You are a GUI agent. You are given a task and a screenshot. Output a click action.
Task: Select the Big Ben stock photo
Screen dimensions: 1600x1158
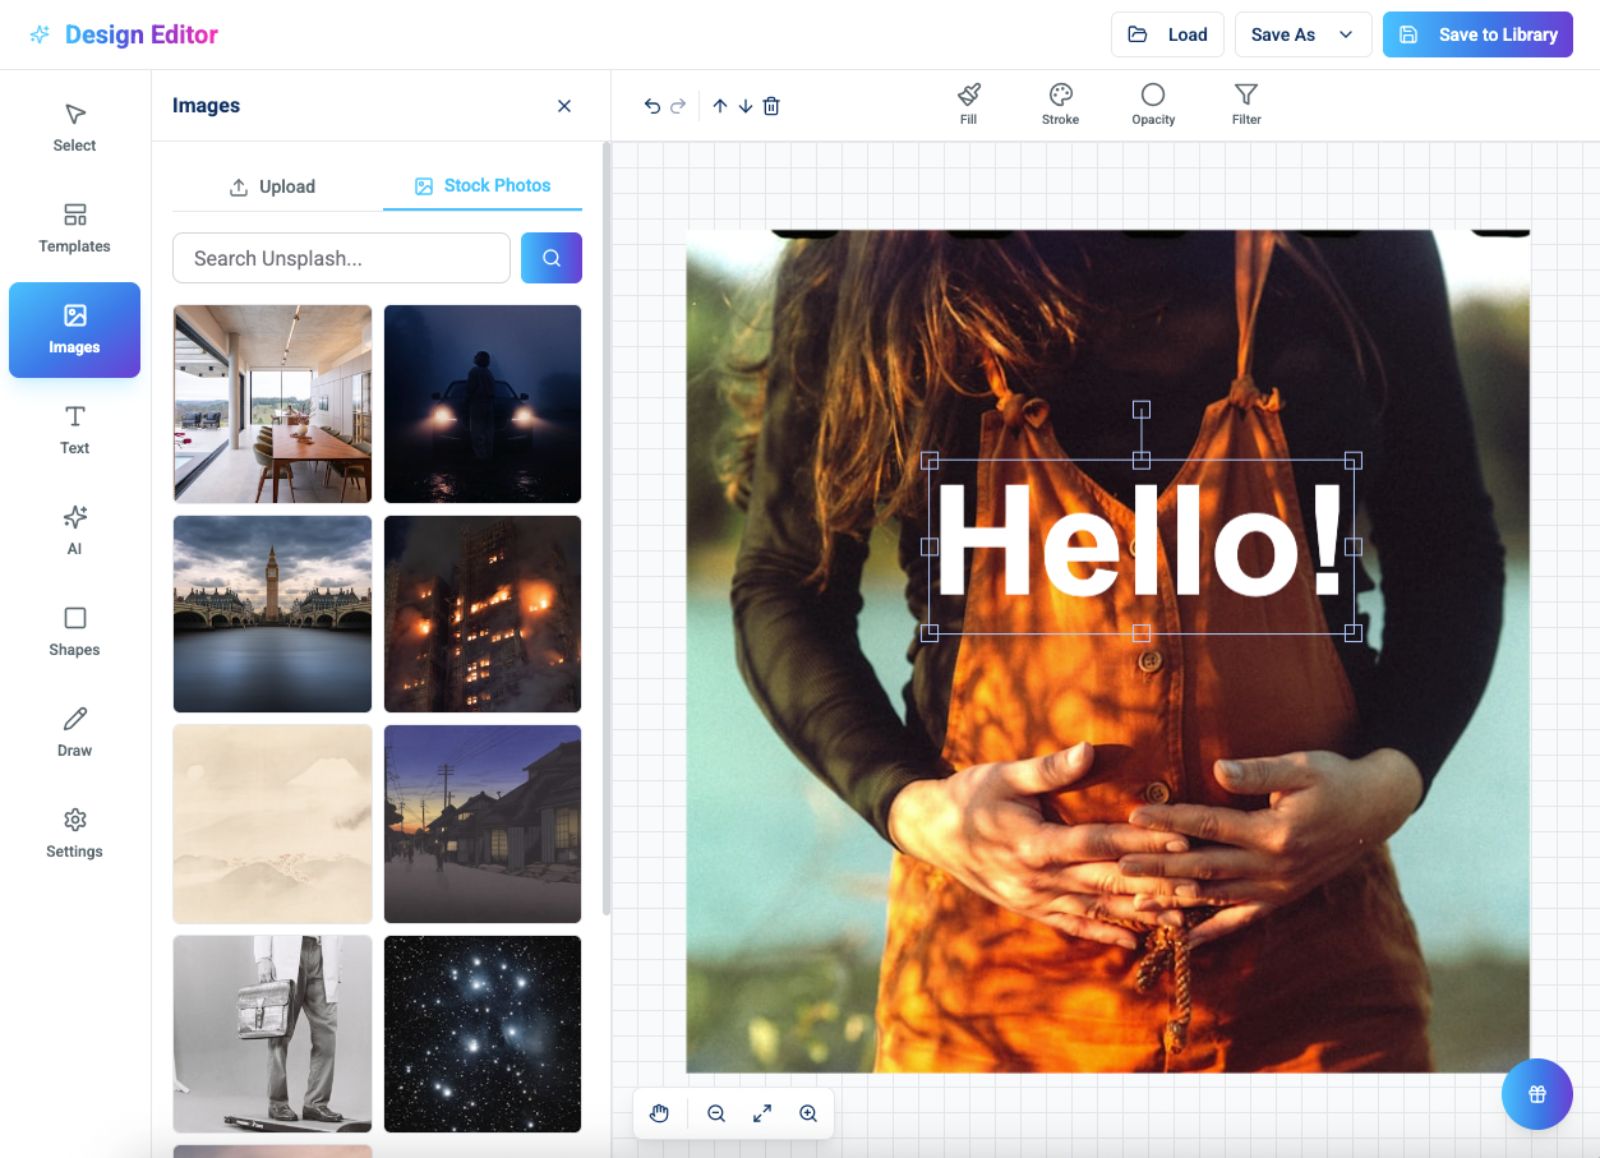point(272,613)
